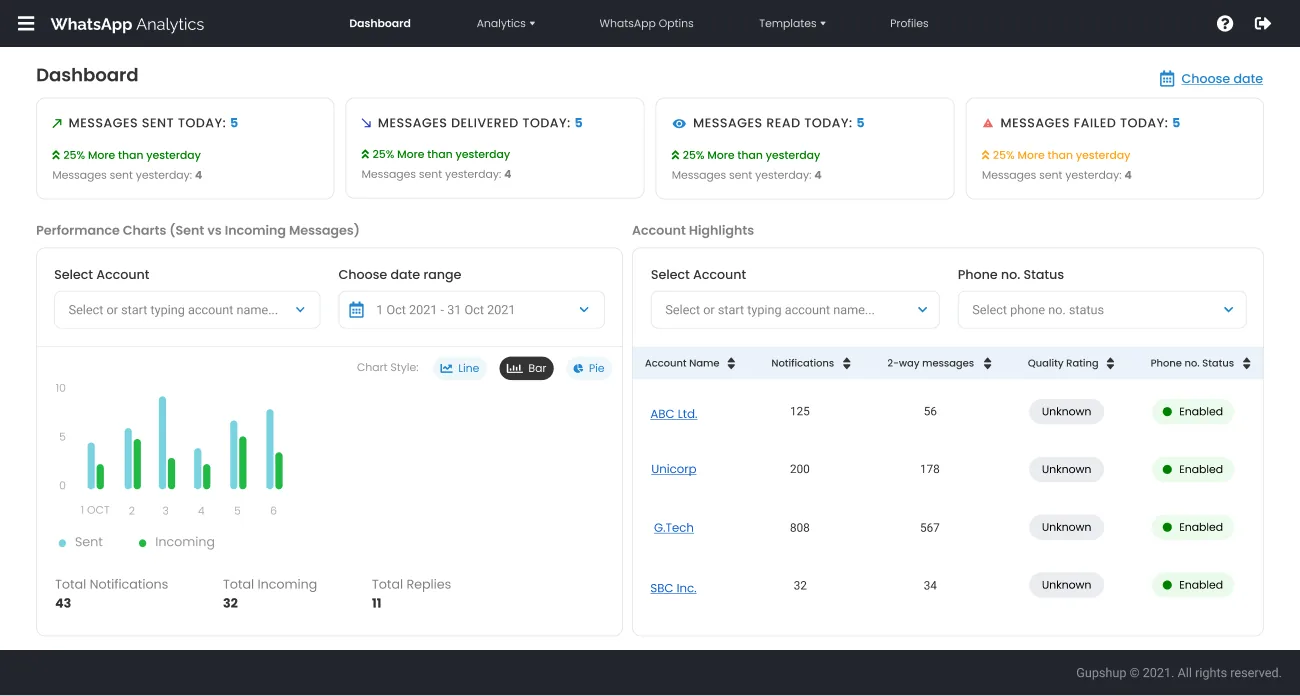
Task: Open the hamburger navigation menu
Action: [x=26, y=23]
